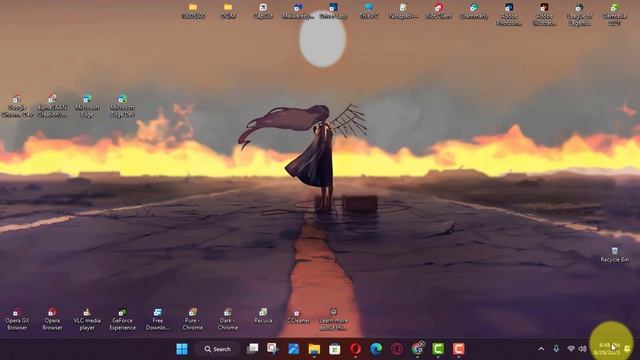This screenshot has height=360, width=640.
Task: Open the notification bell in the taskbar
Action: (628, 349)
